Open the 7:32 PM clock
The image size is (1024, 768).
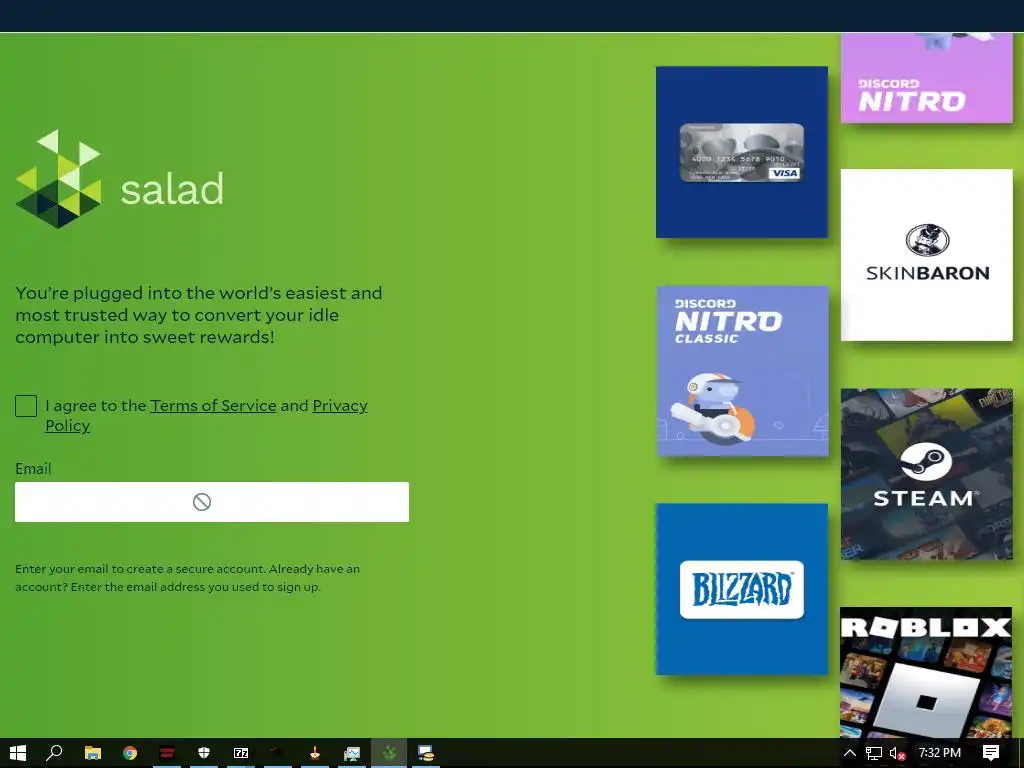[x=940, y=753]
